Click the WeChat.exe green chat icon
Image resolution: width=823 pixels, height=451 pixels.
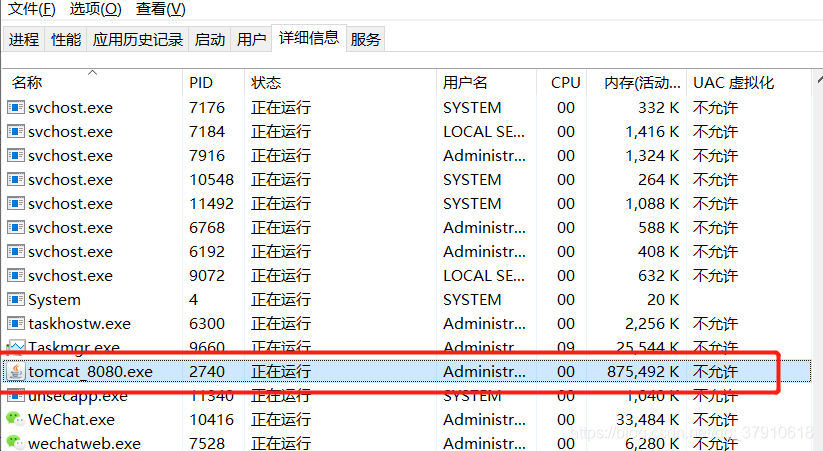(x=15, y=419)
